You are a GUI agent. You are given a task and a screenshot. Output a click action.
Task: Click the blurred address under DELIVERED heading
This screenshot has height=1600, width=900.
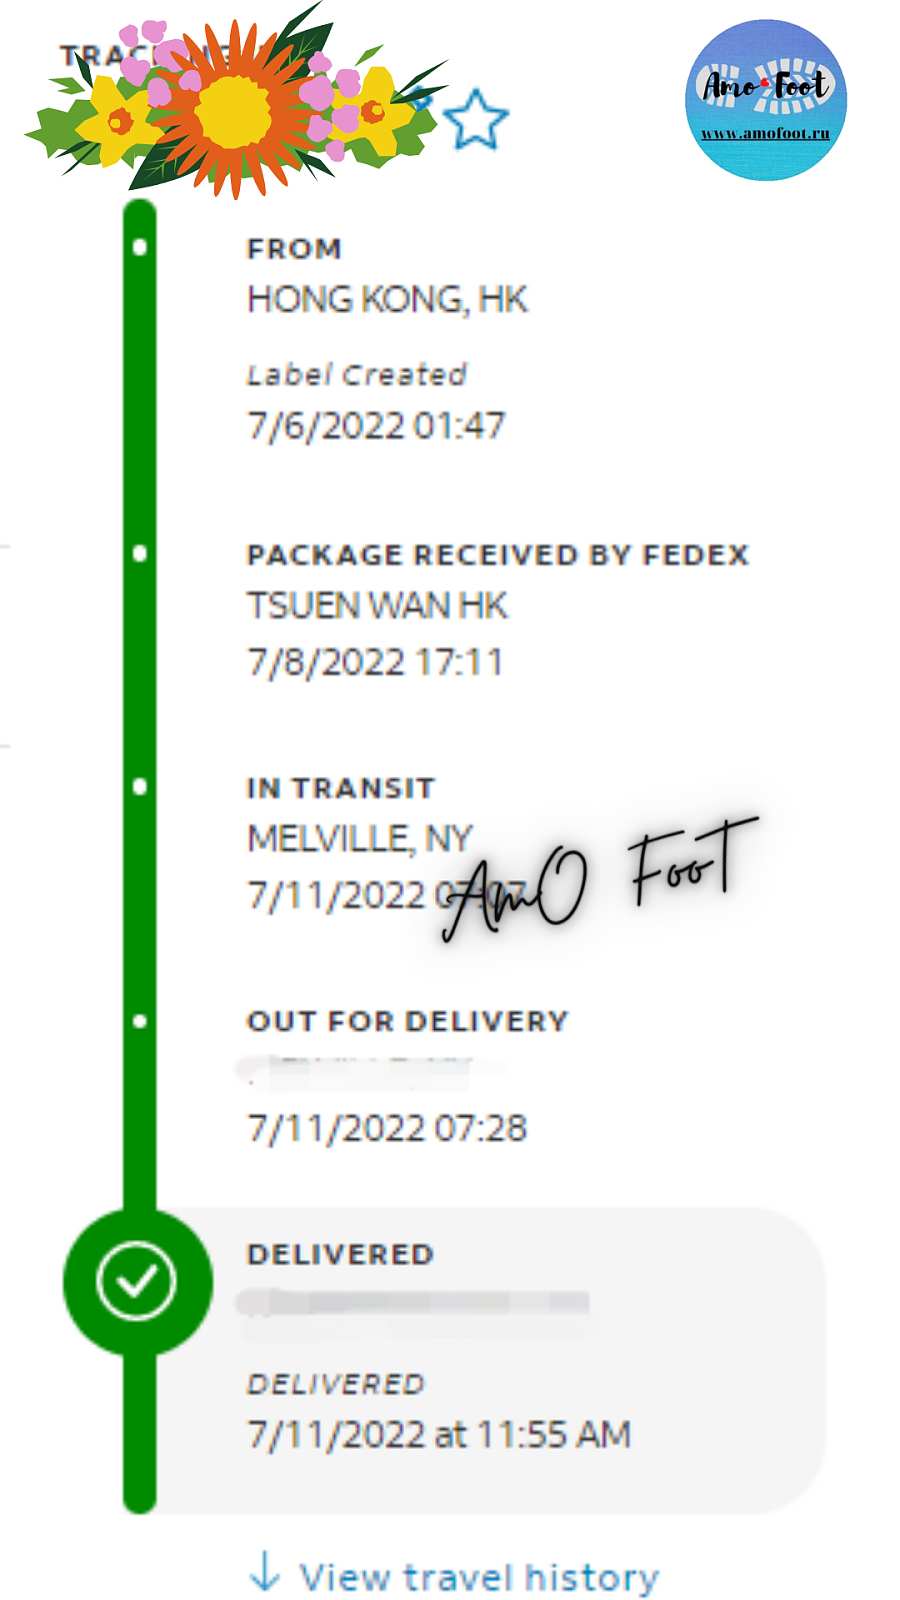click(x=412, y=1303)
